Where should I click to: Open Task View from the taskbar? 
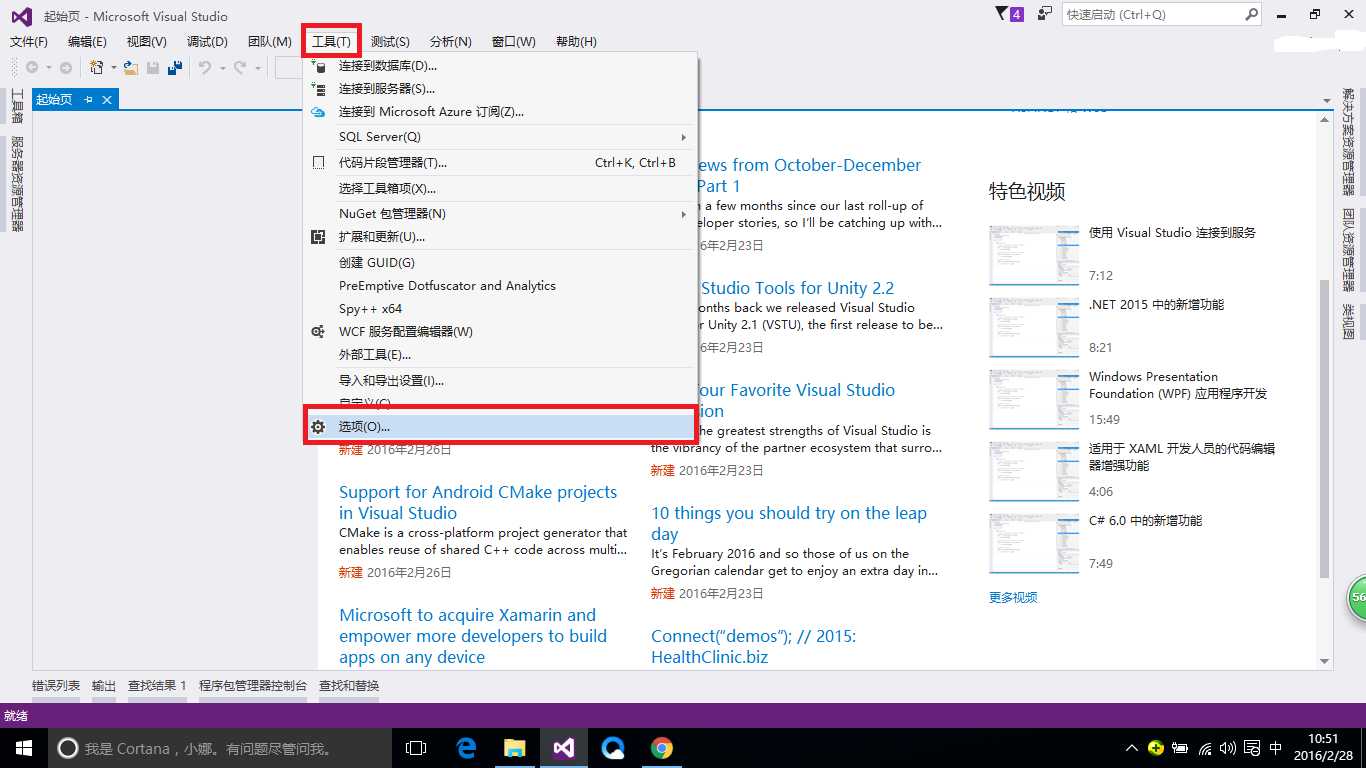tap(416, 748)
